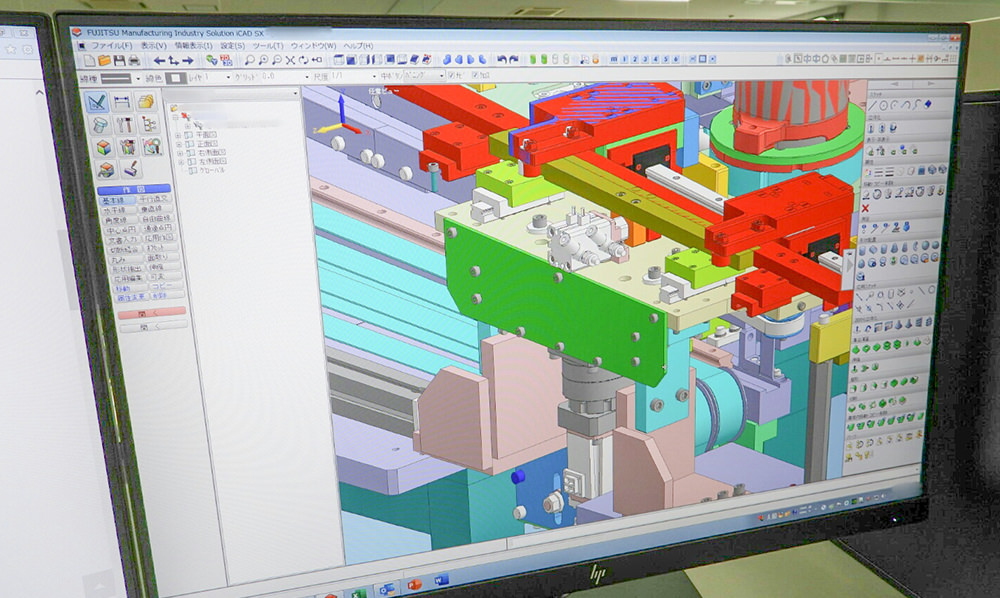
Task: Click the pink bar button below command list
Action: coord(152,312)
